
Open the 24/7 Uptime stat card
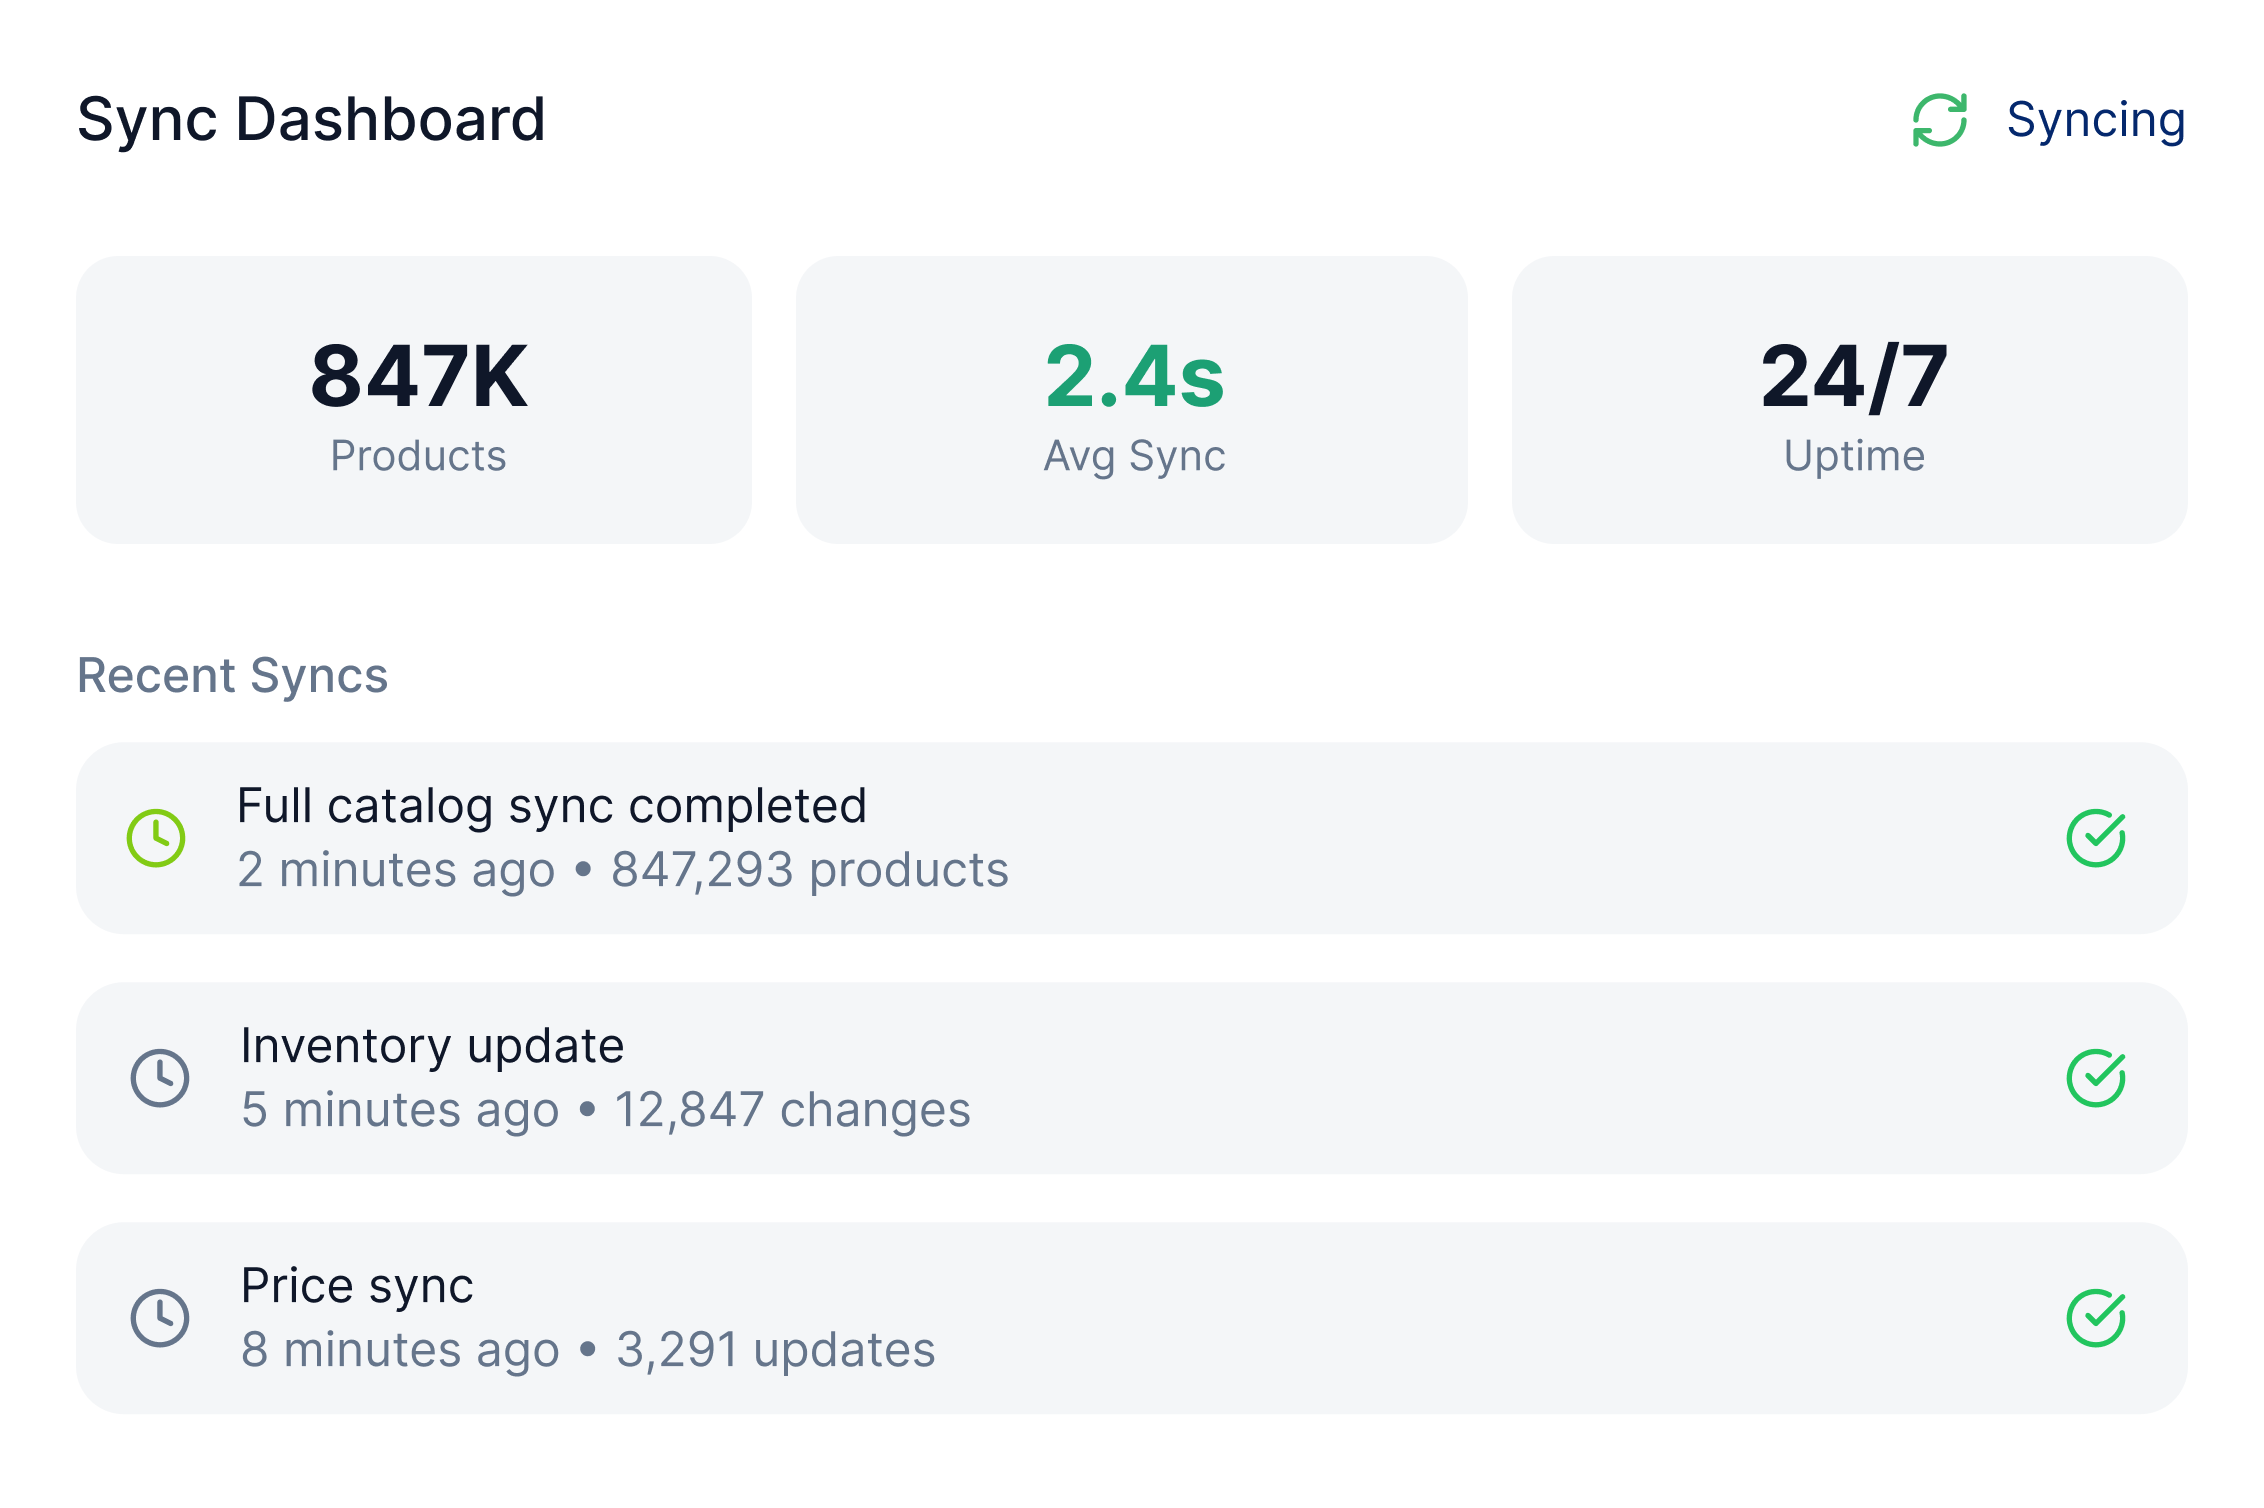tap(1850, 400)
